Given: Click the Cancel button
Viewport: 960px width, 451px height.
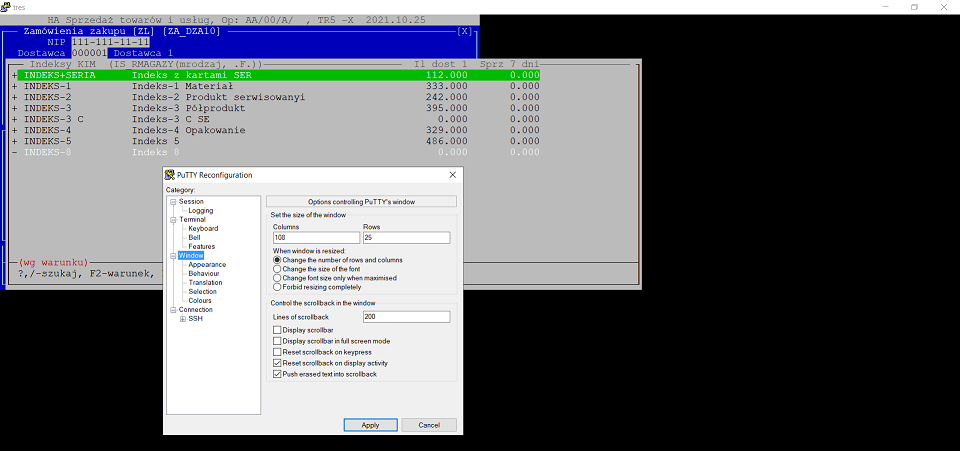Looking at the screenshot, I should point(429,425).
